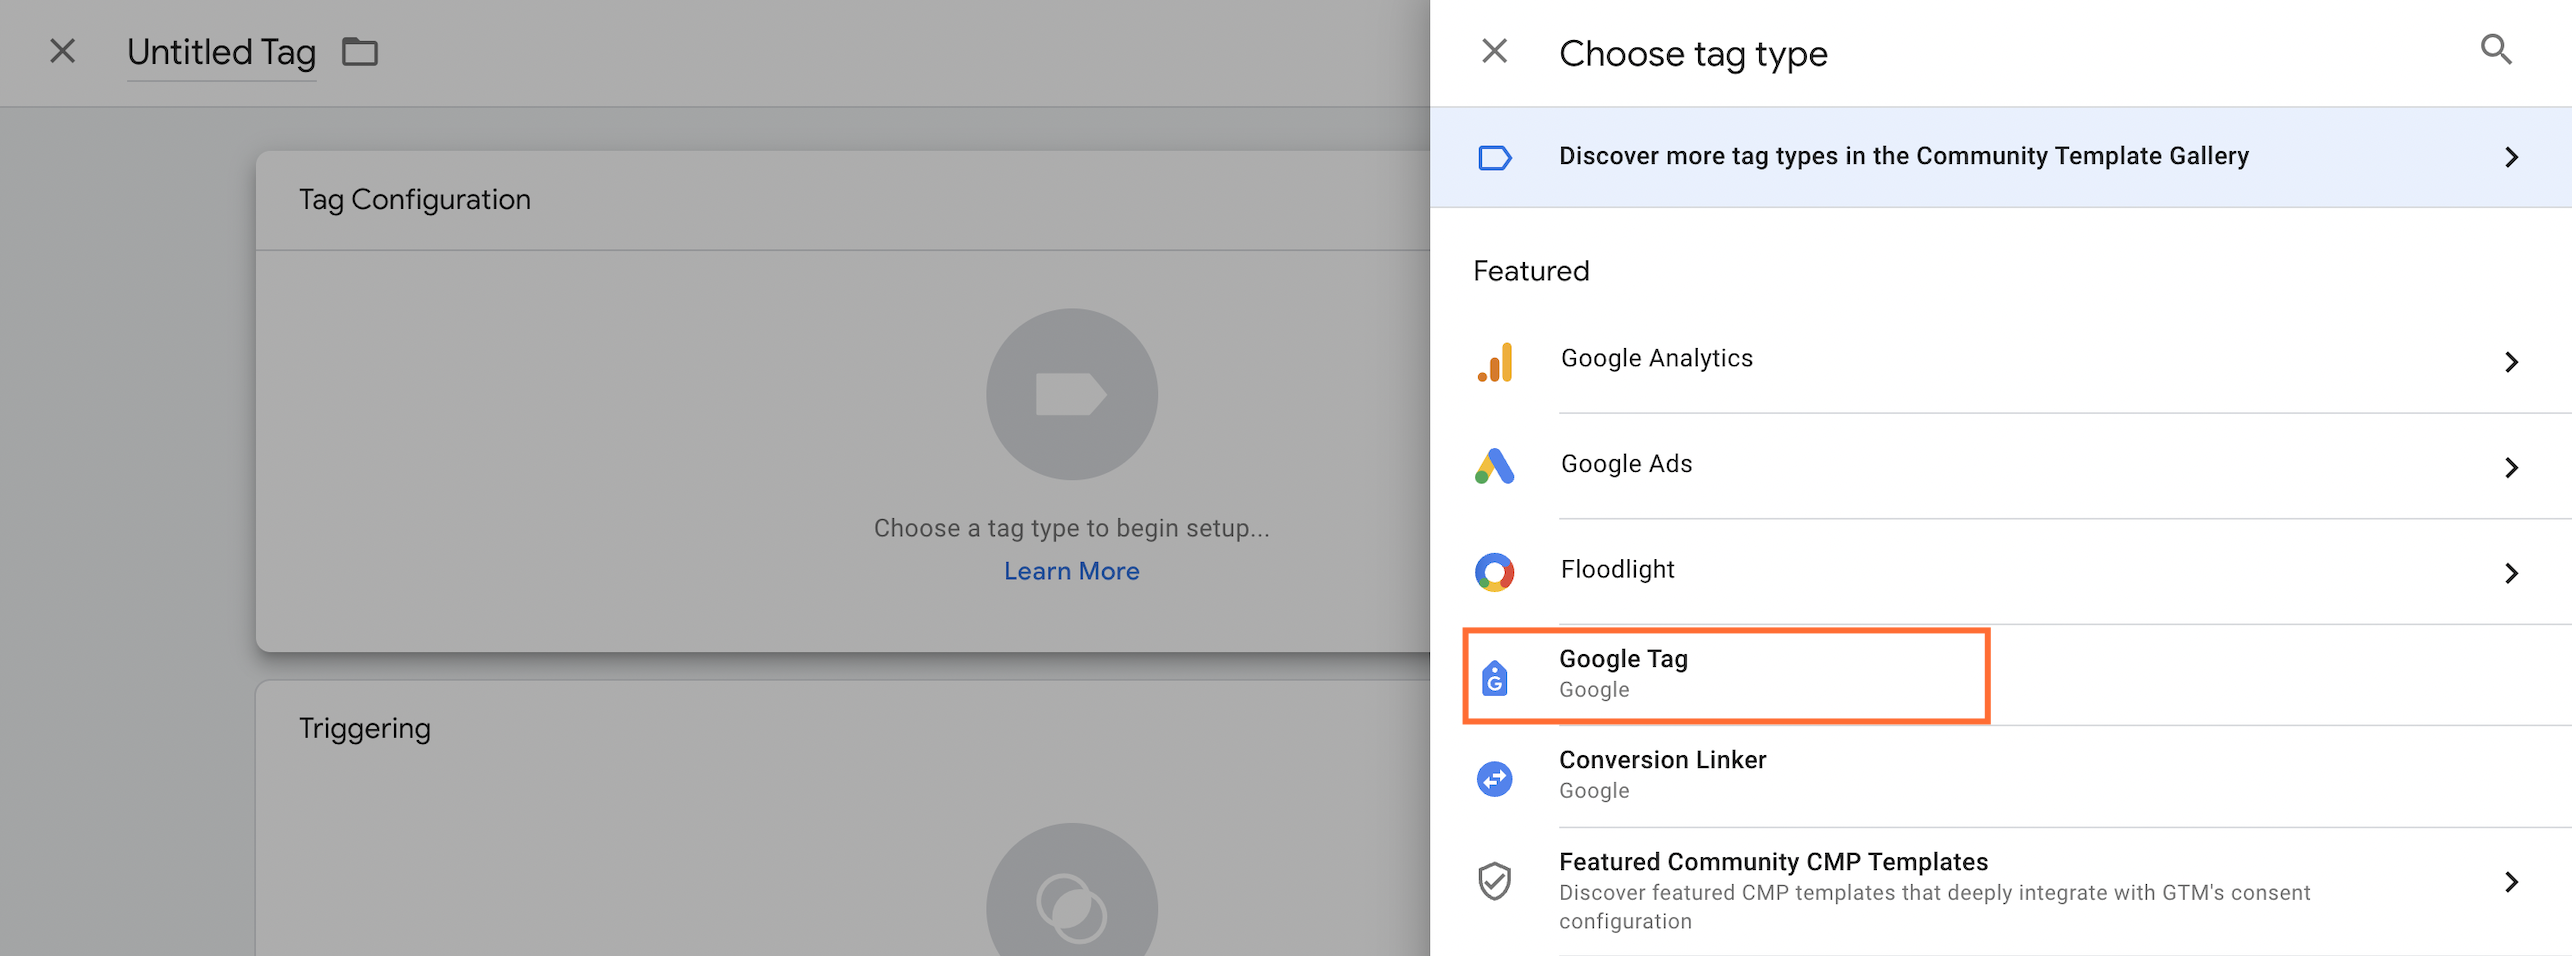Open the Floodlight tag options
The image size is (2572, 956).
pos(2513,573)
